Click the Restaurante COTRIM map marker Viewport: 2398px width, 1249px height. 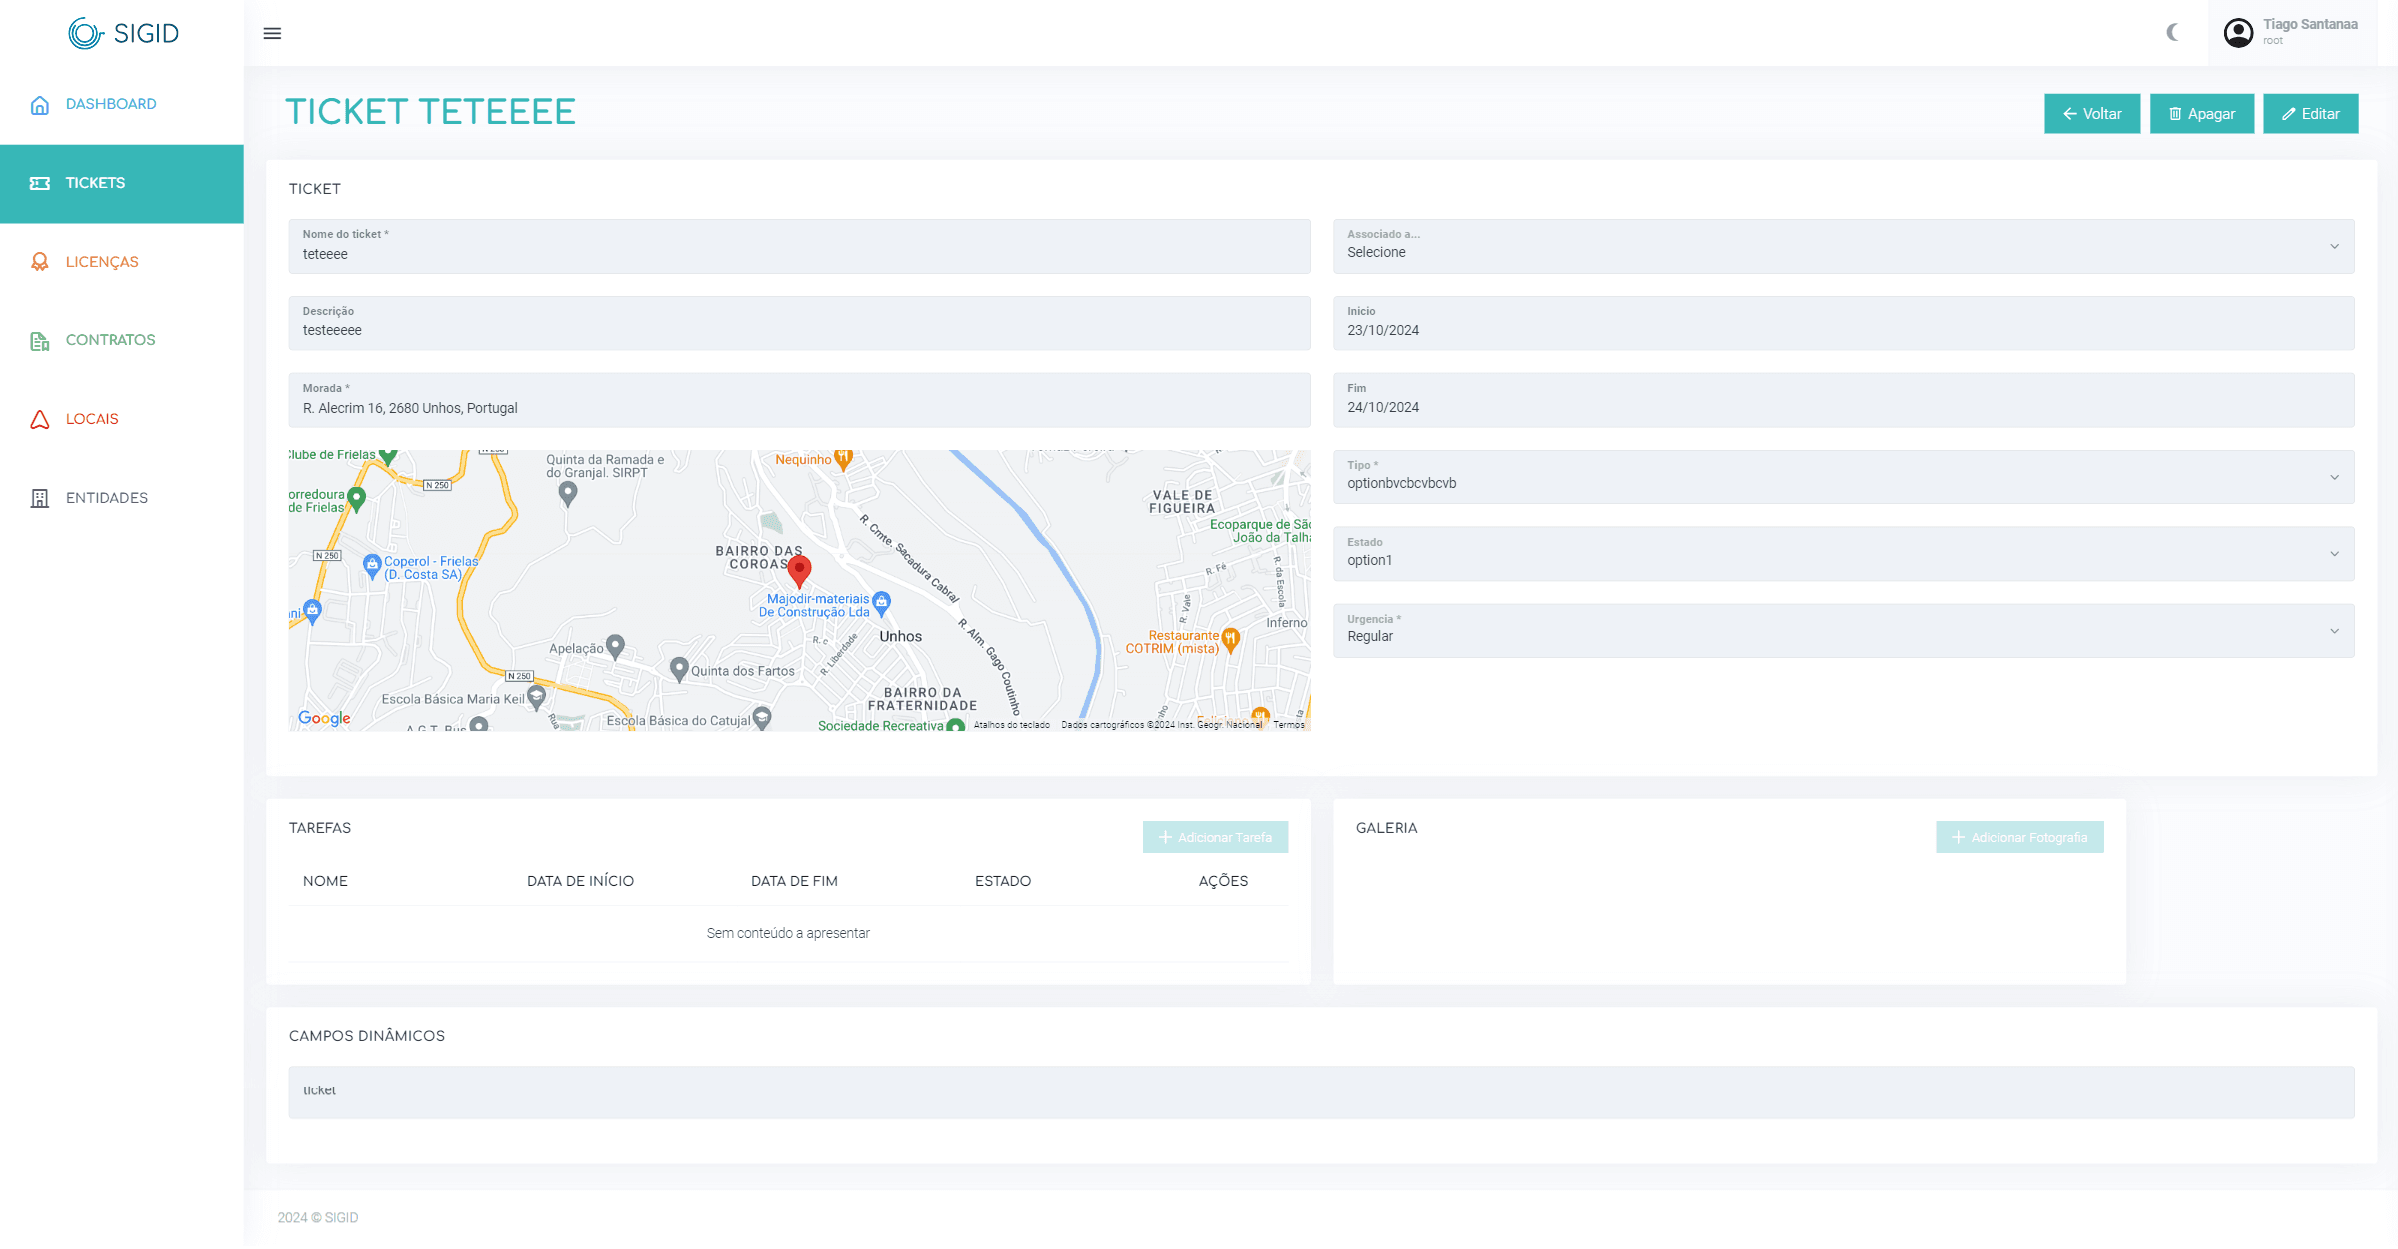(x=1231, y=638)
